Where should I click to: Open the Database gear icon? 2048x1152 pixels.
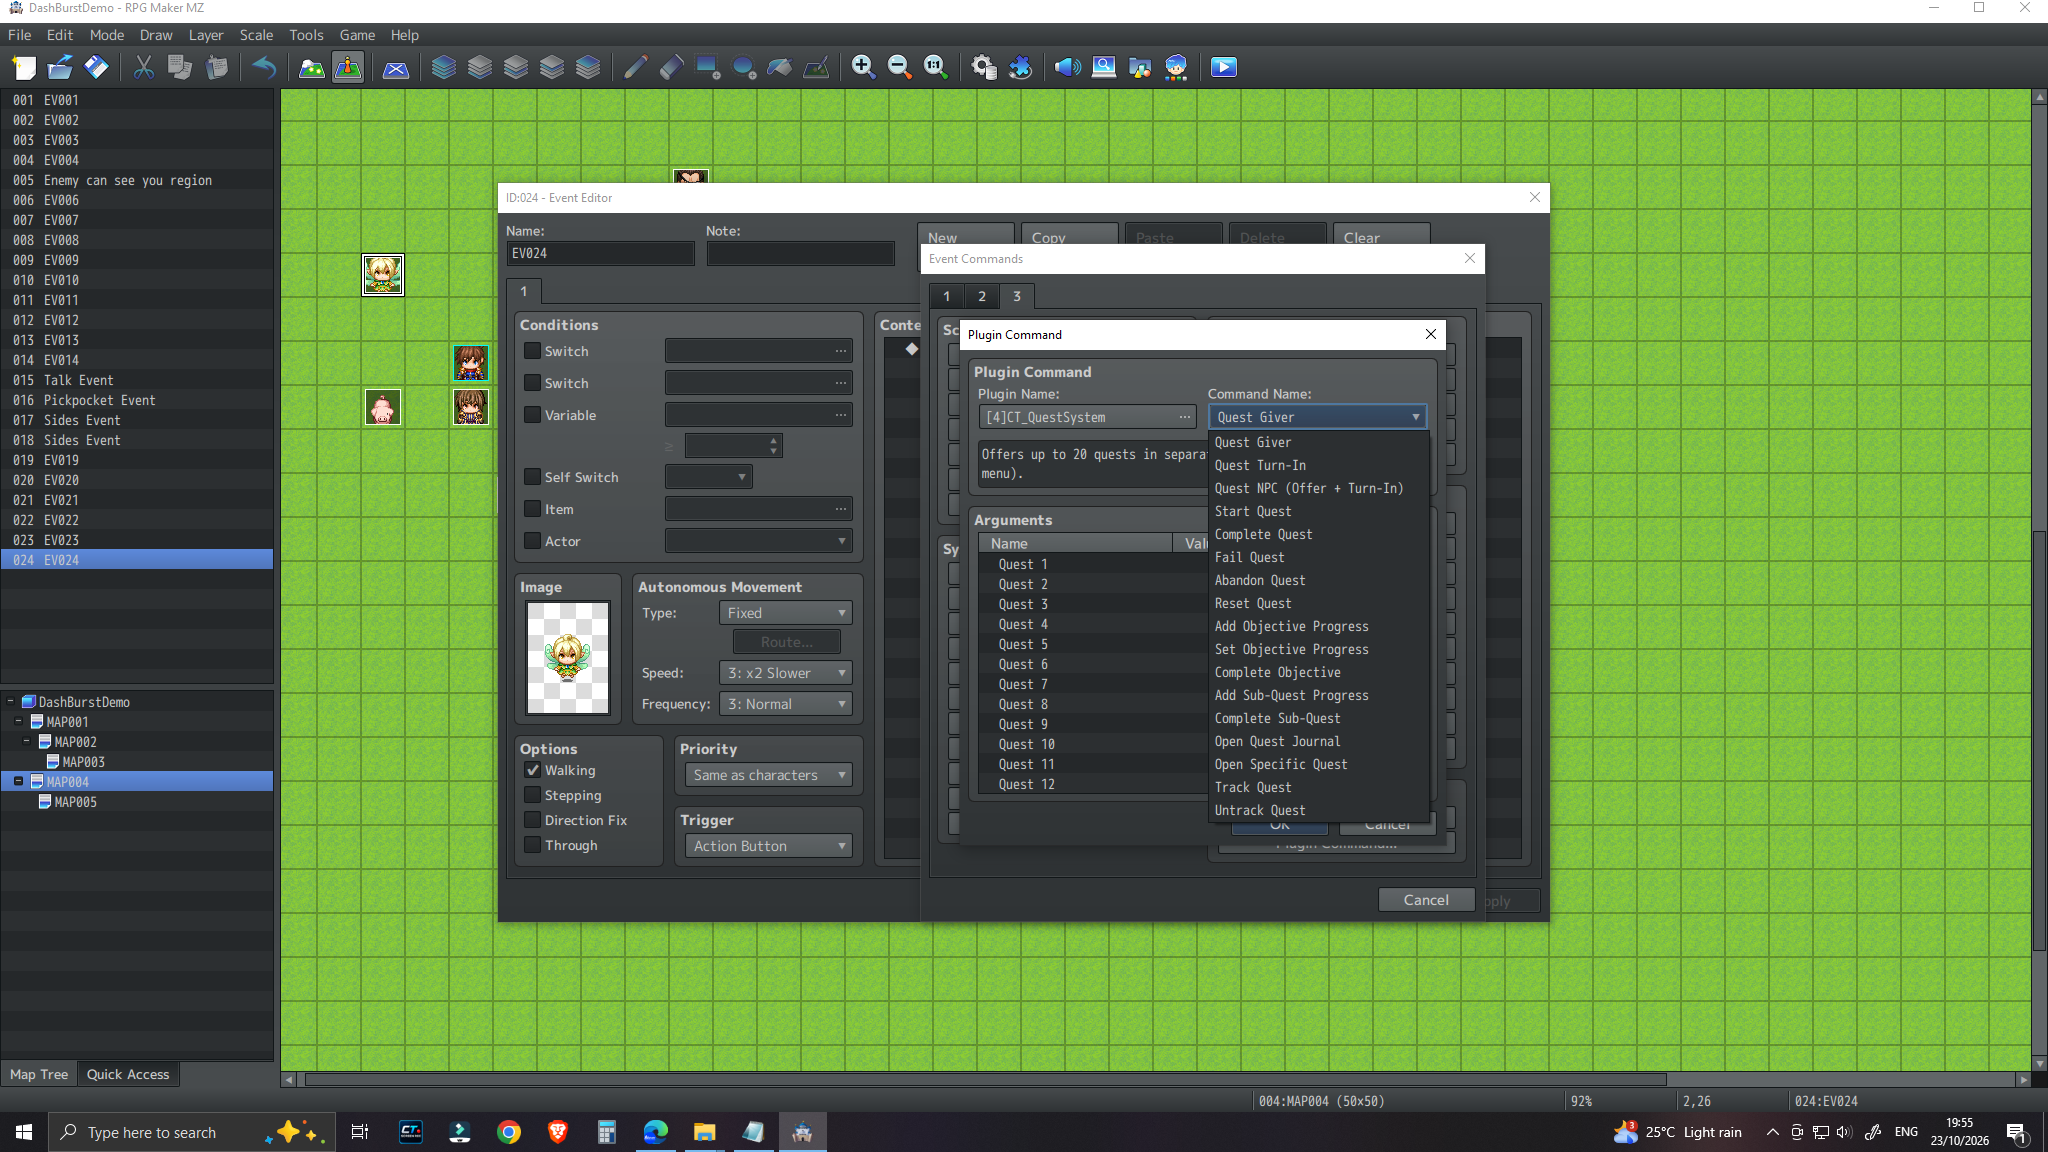coord(984,67)
